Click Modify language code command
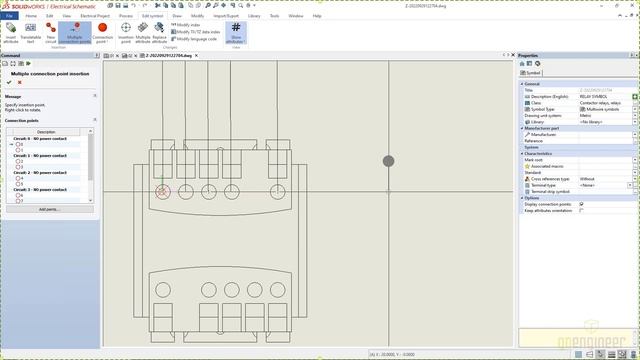 point(194,39)
